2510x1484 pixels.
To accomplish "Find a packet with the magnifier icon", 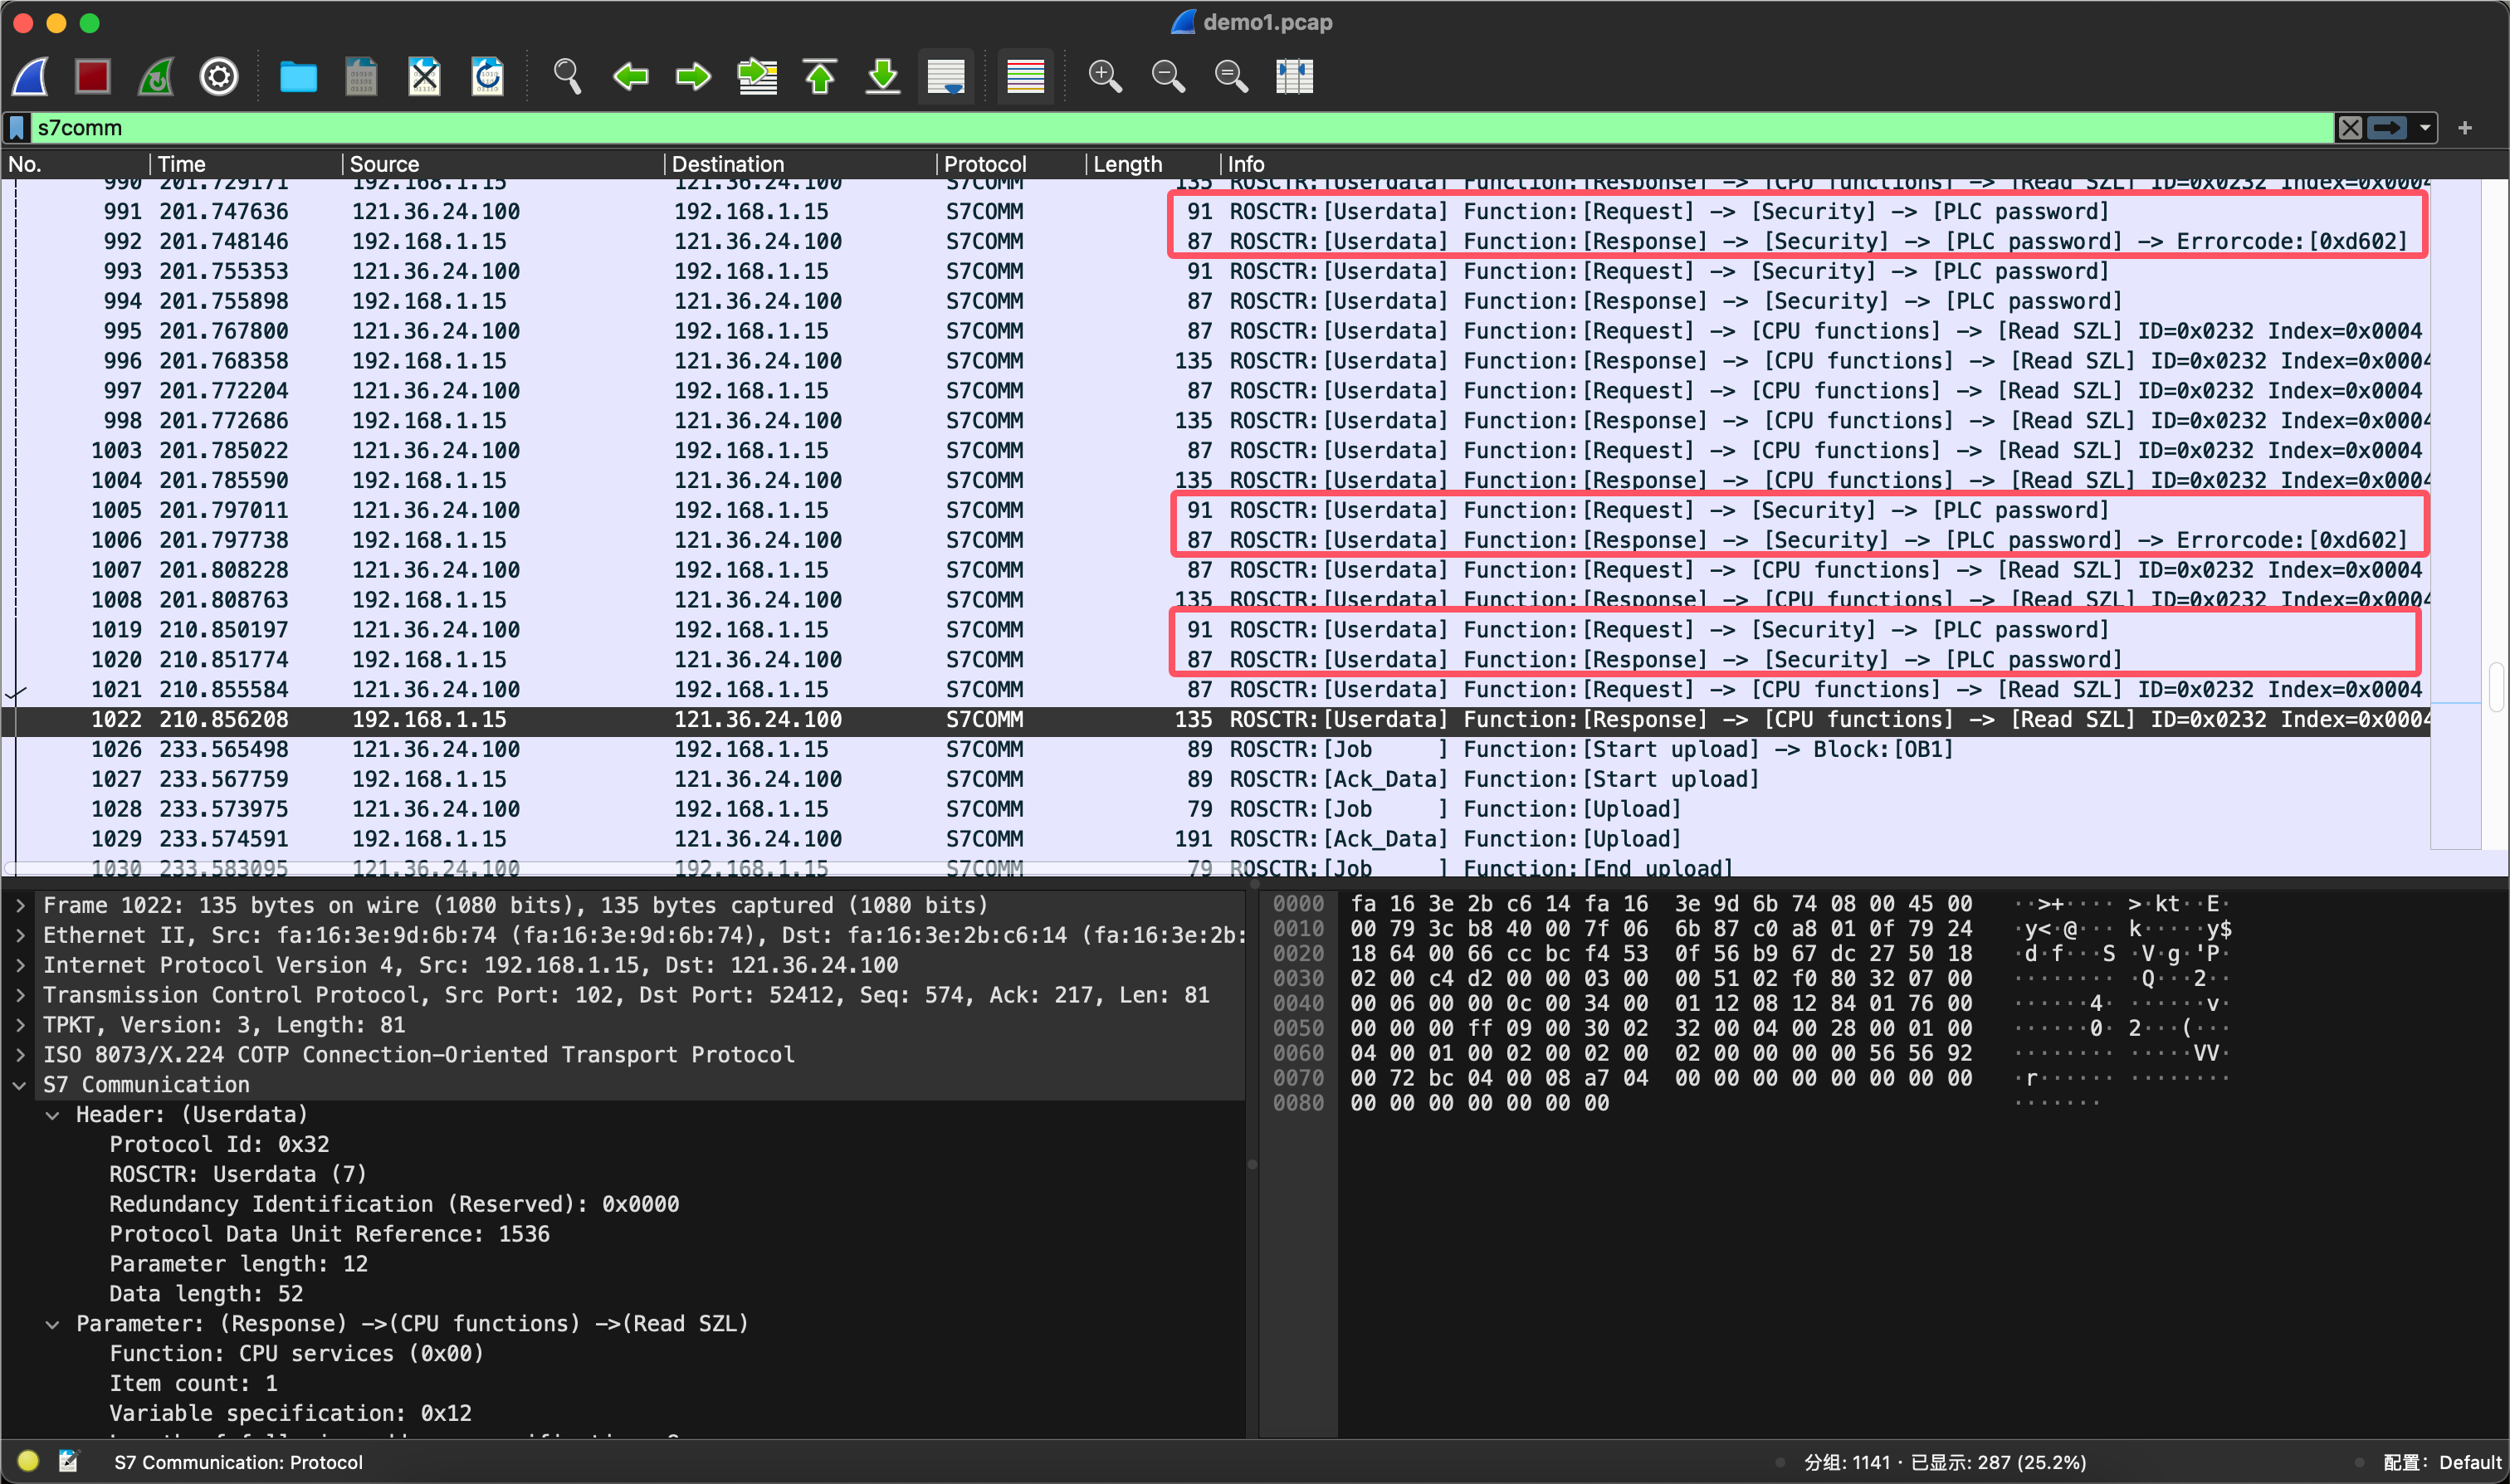I will point(567,76).
